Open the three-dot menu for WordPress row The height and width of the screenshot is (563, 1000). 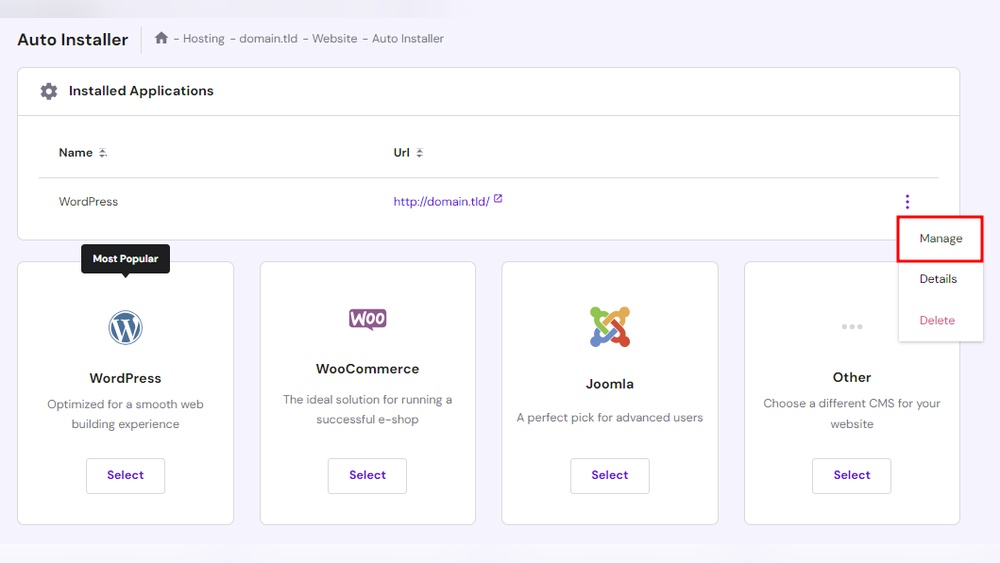pos(907,202)
